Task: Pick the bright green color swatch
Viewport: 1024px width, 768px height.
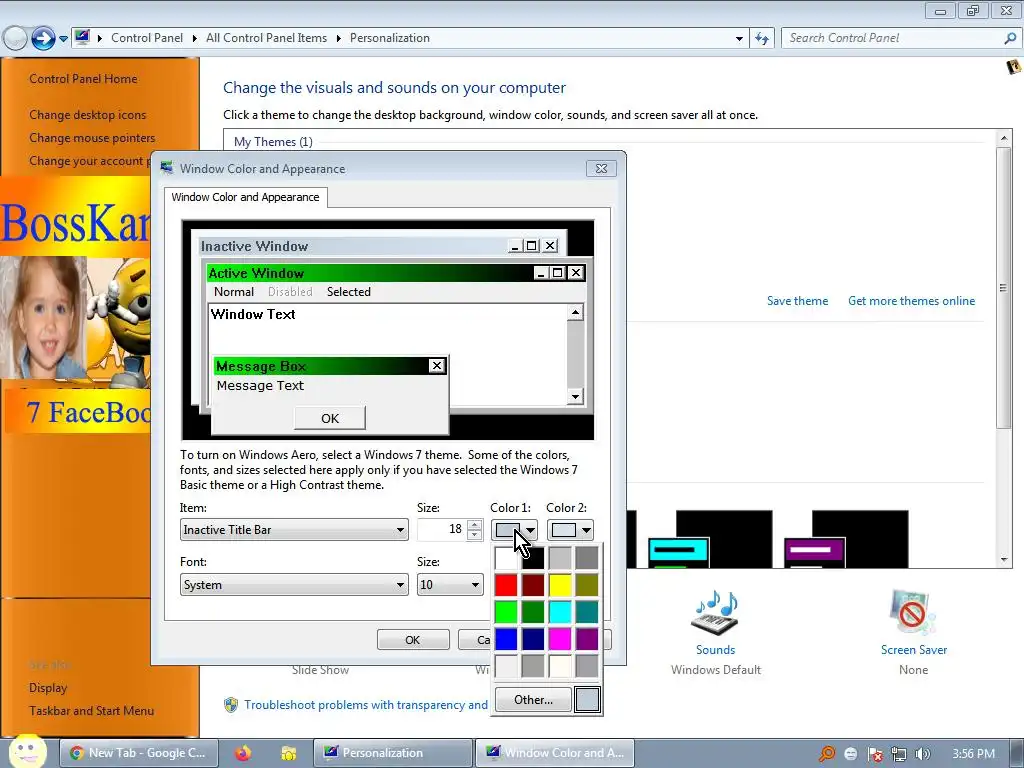Action: [505, 612]
